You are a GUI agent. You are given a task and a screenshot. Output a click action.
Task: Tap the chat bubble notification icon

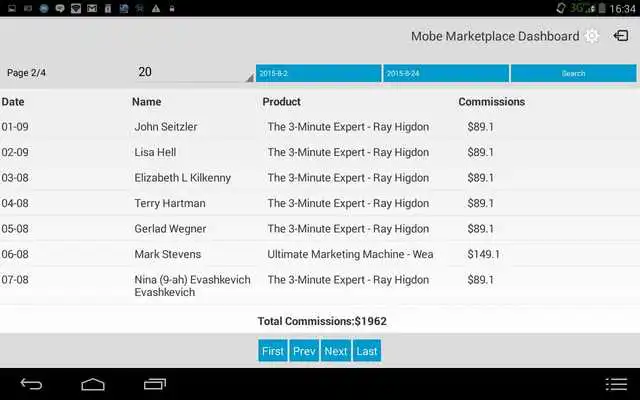(x=60, y=8)
